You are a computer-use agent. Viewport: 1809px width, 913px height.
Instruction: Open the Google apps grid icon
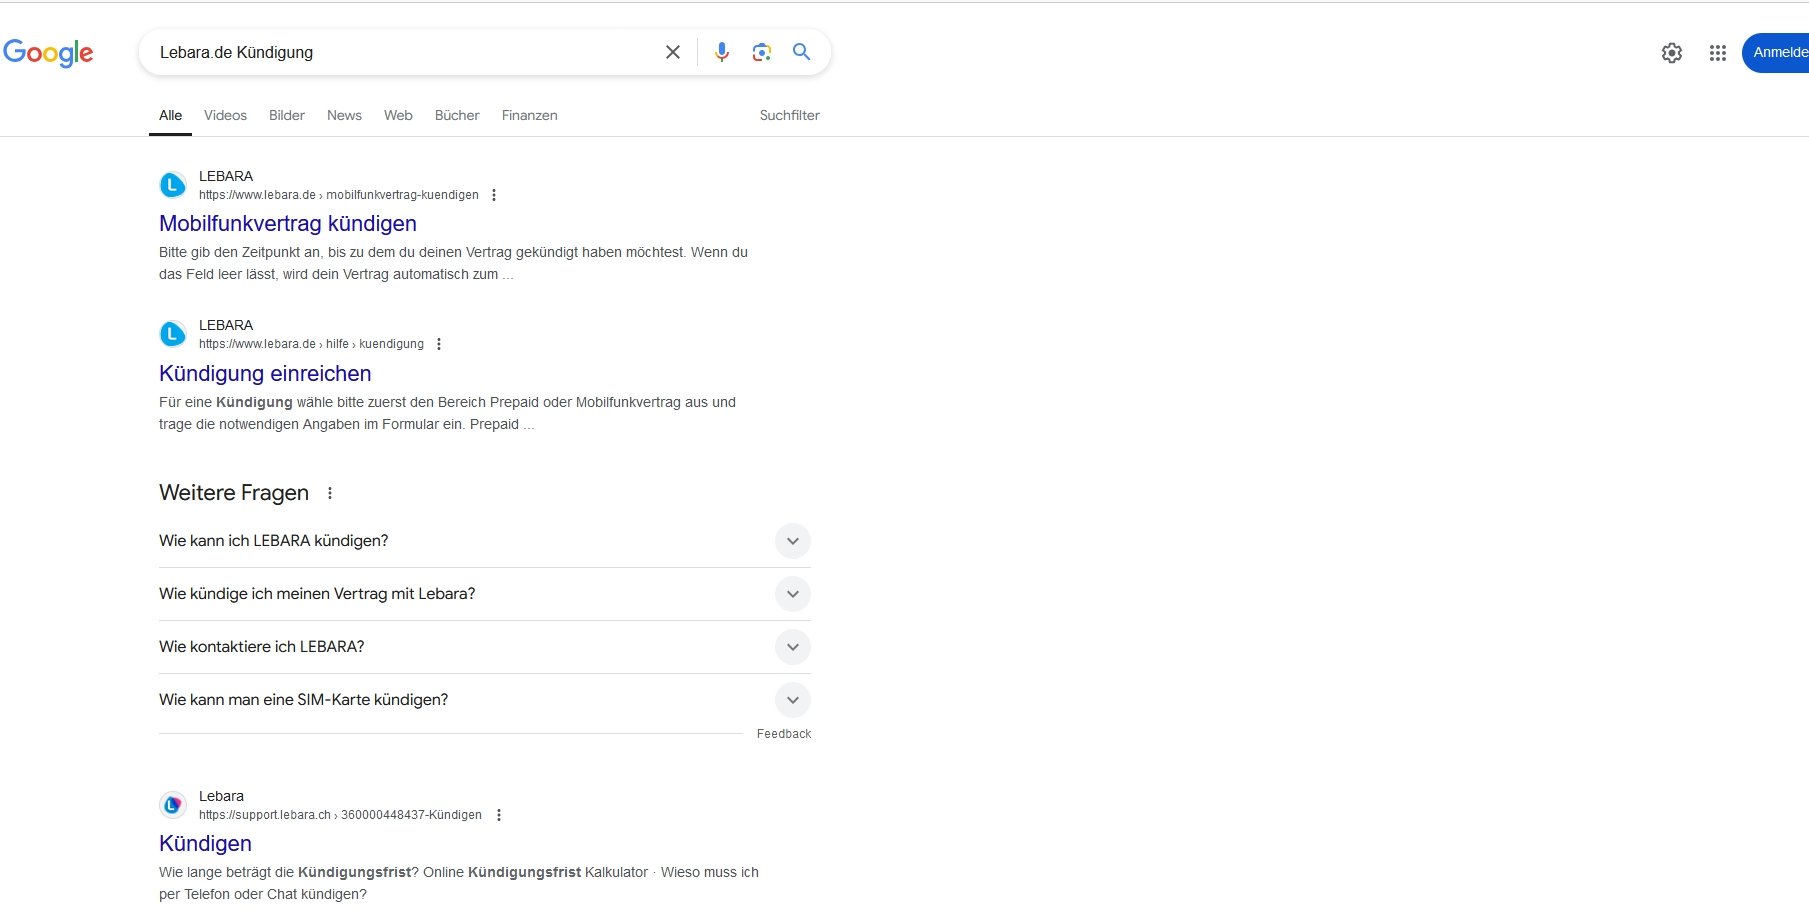click(x=1718, y=53)
